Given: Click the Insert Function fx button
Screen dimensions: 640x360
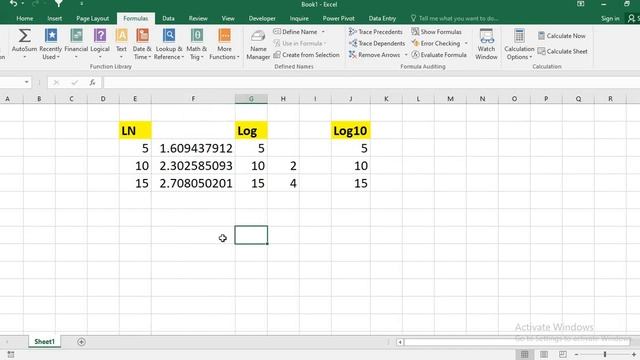Looking at the screenshot, I should [x=92, y=82].
